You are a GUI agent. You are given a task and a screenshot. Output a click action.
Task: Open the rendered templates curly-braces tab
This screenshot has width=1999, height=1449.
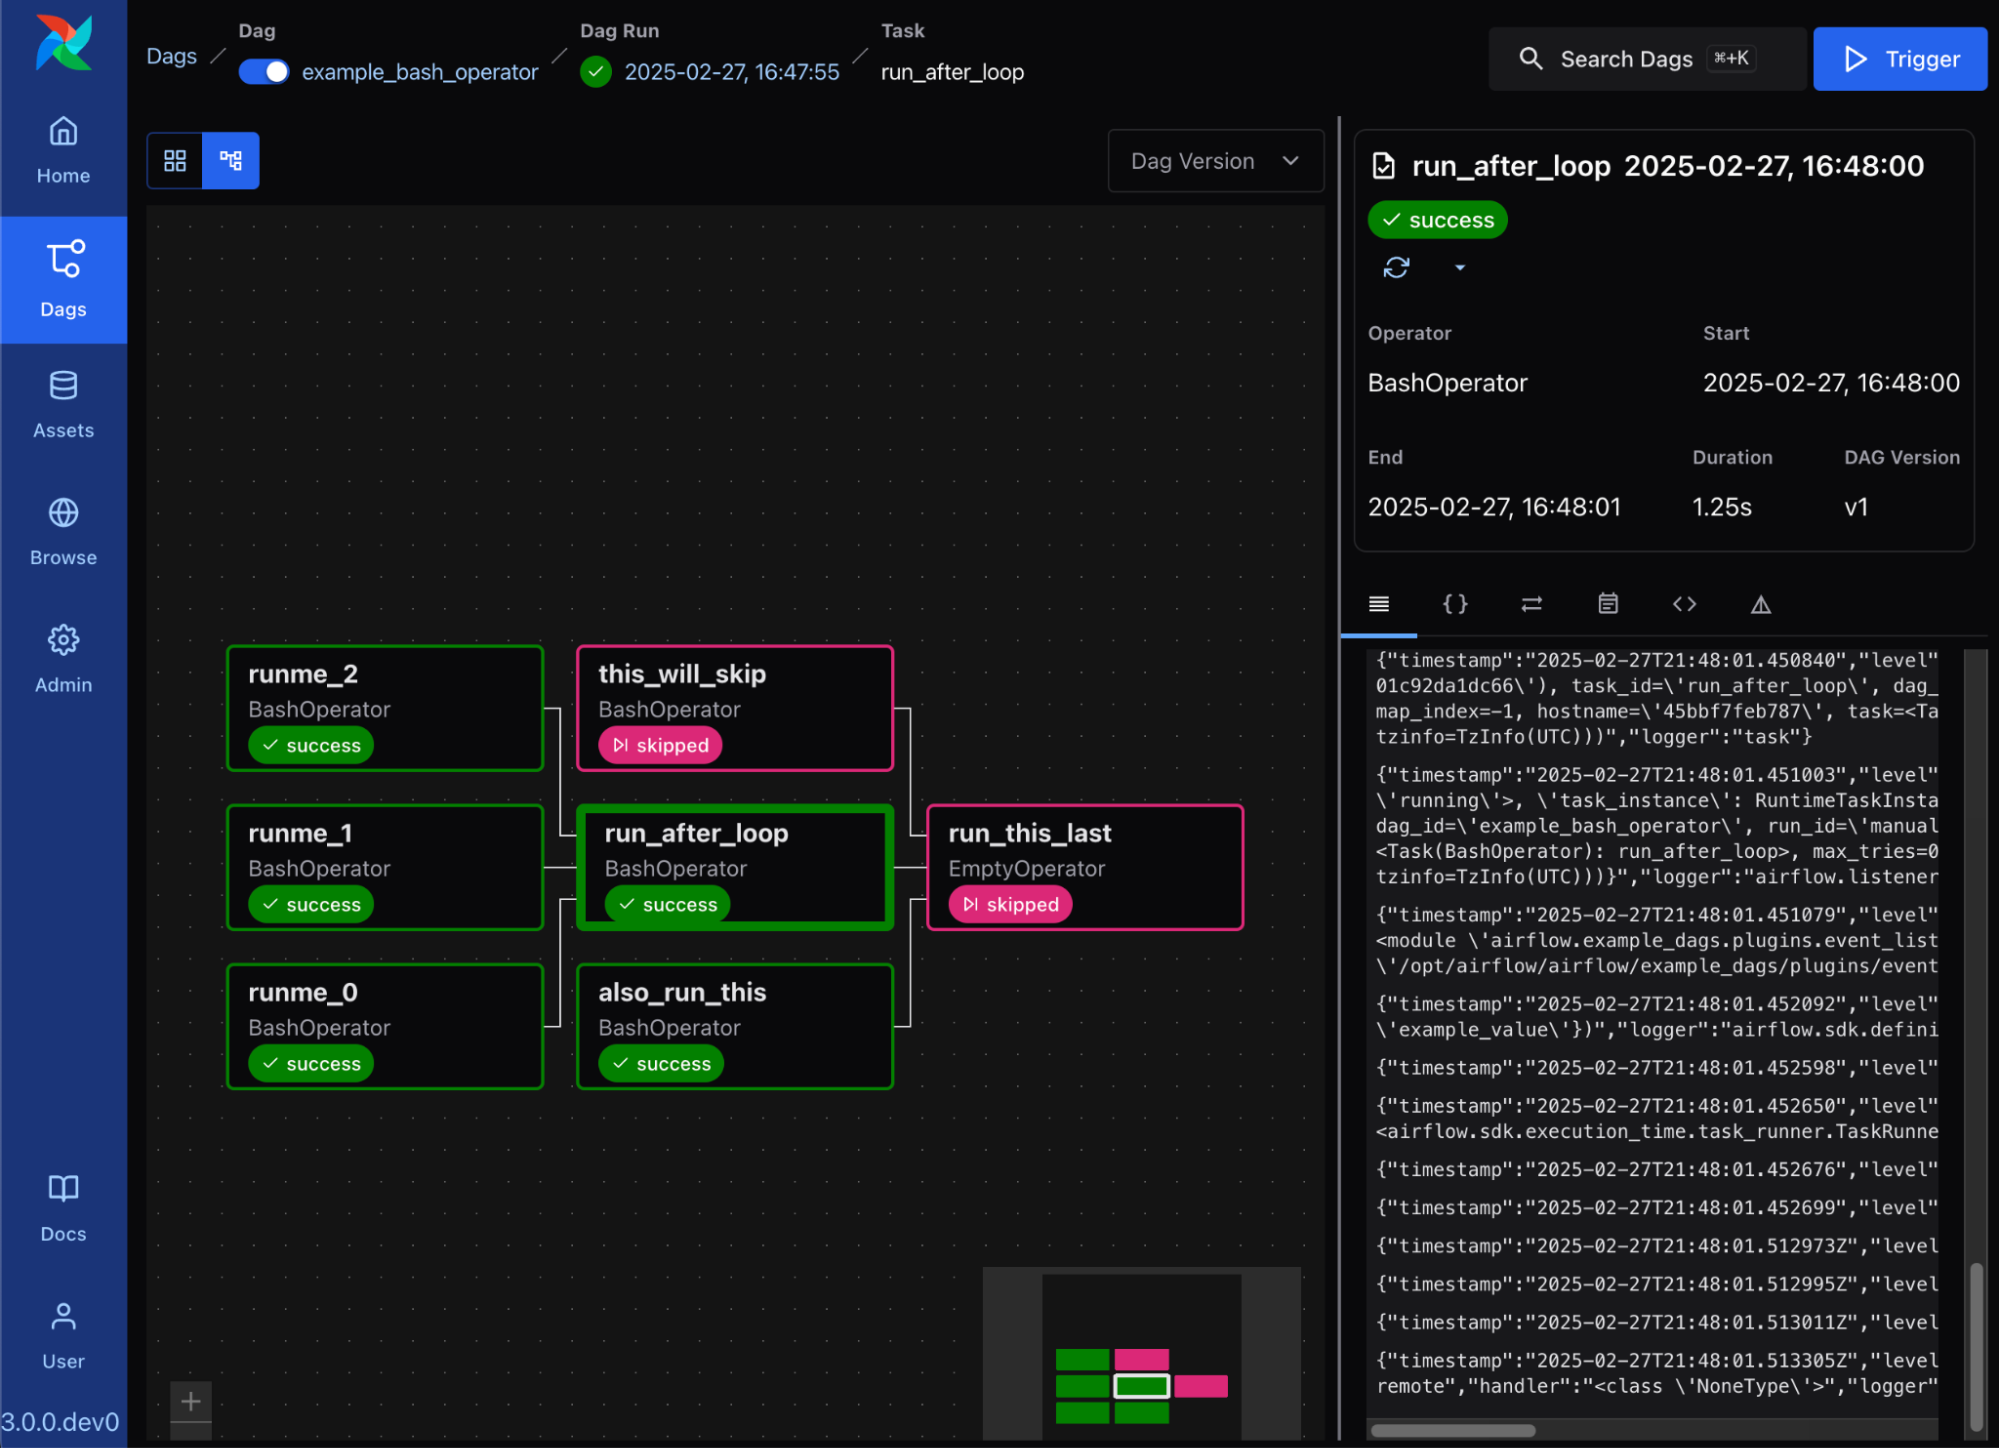[x=1455, y=604]
